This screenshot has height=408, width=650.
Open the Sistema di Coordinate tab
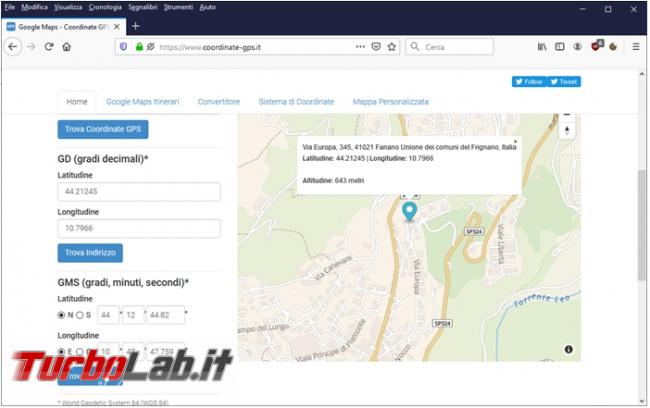coord(296,102)
